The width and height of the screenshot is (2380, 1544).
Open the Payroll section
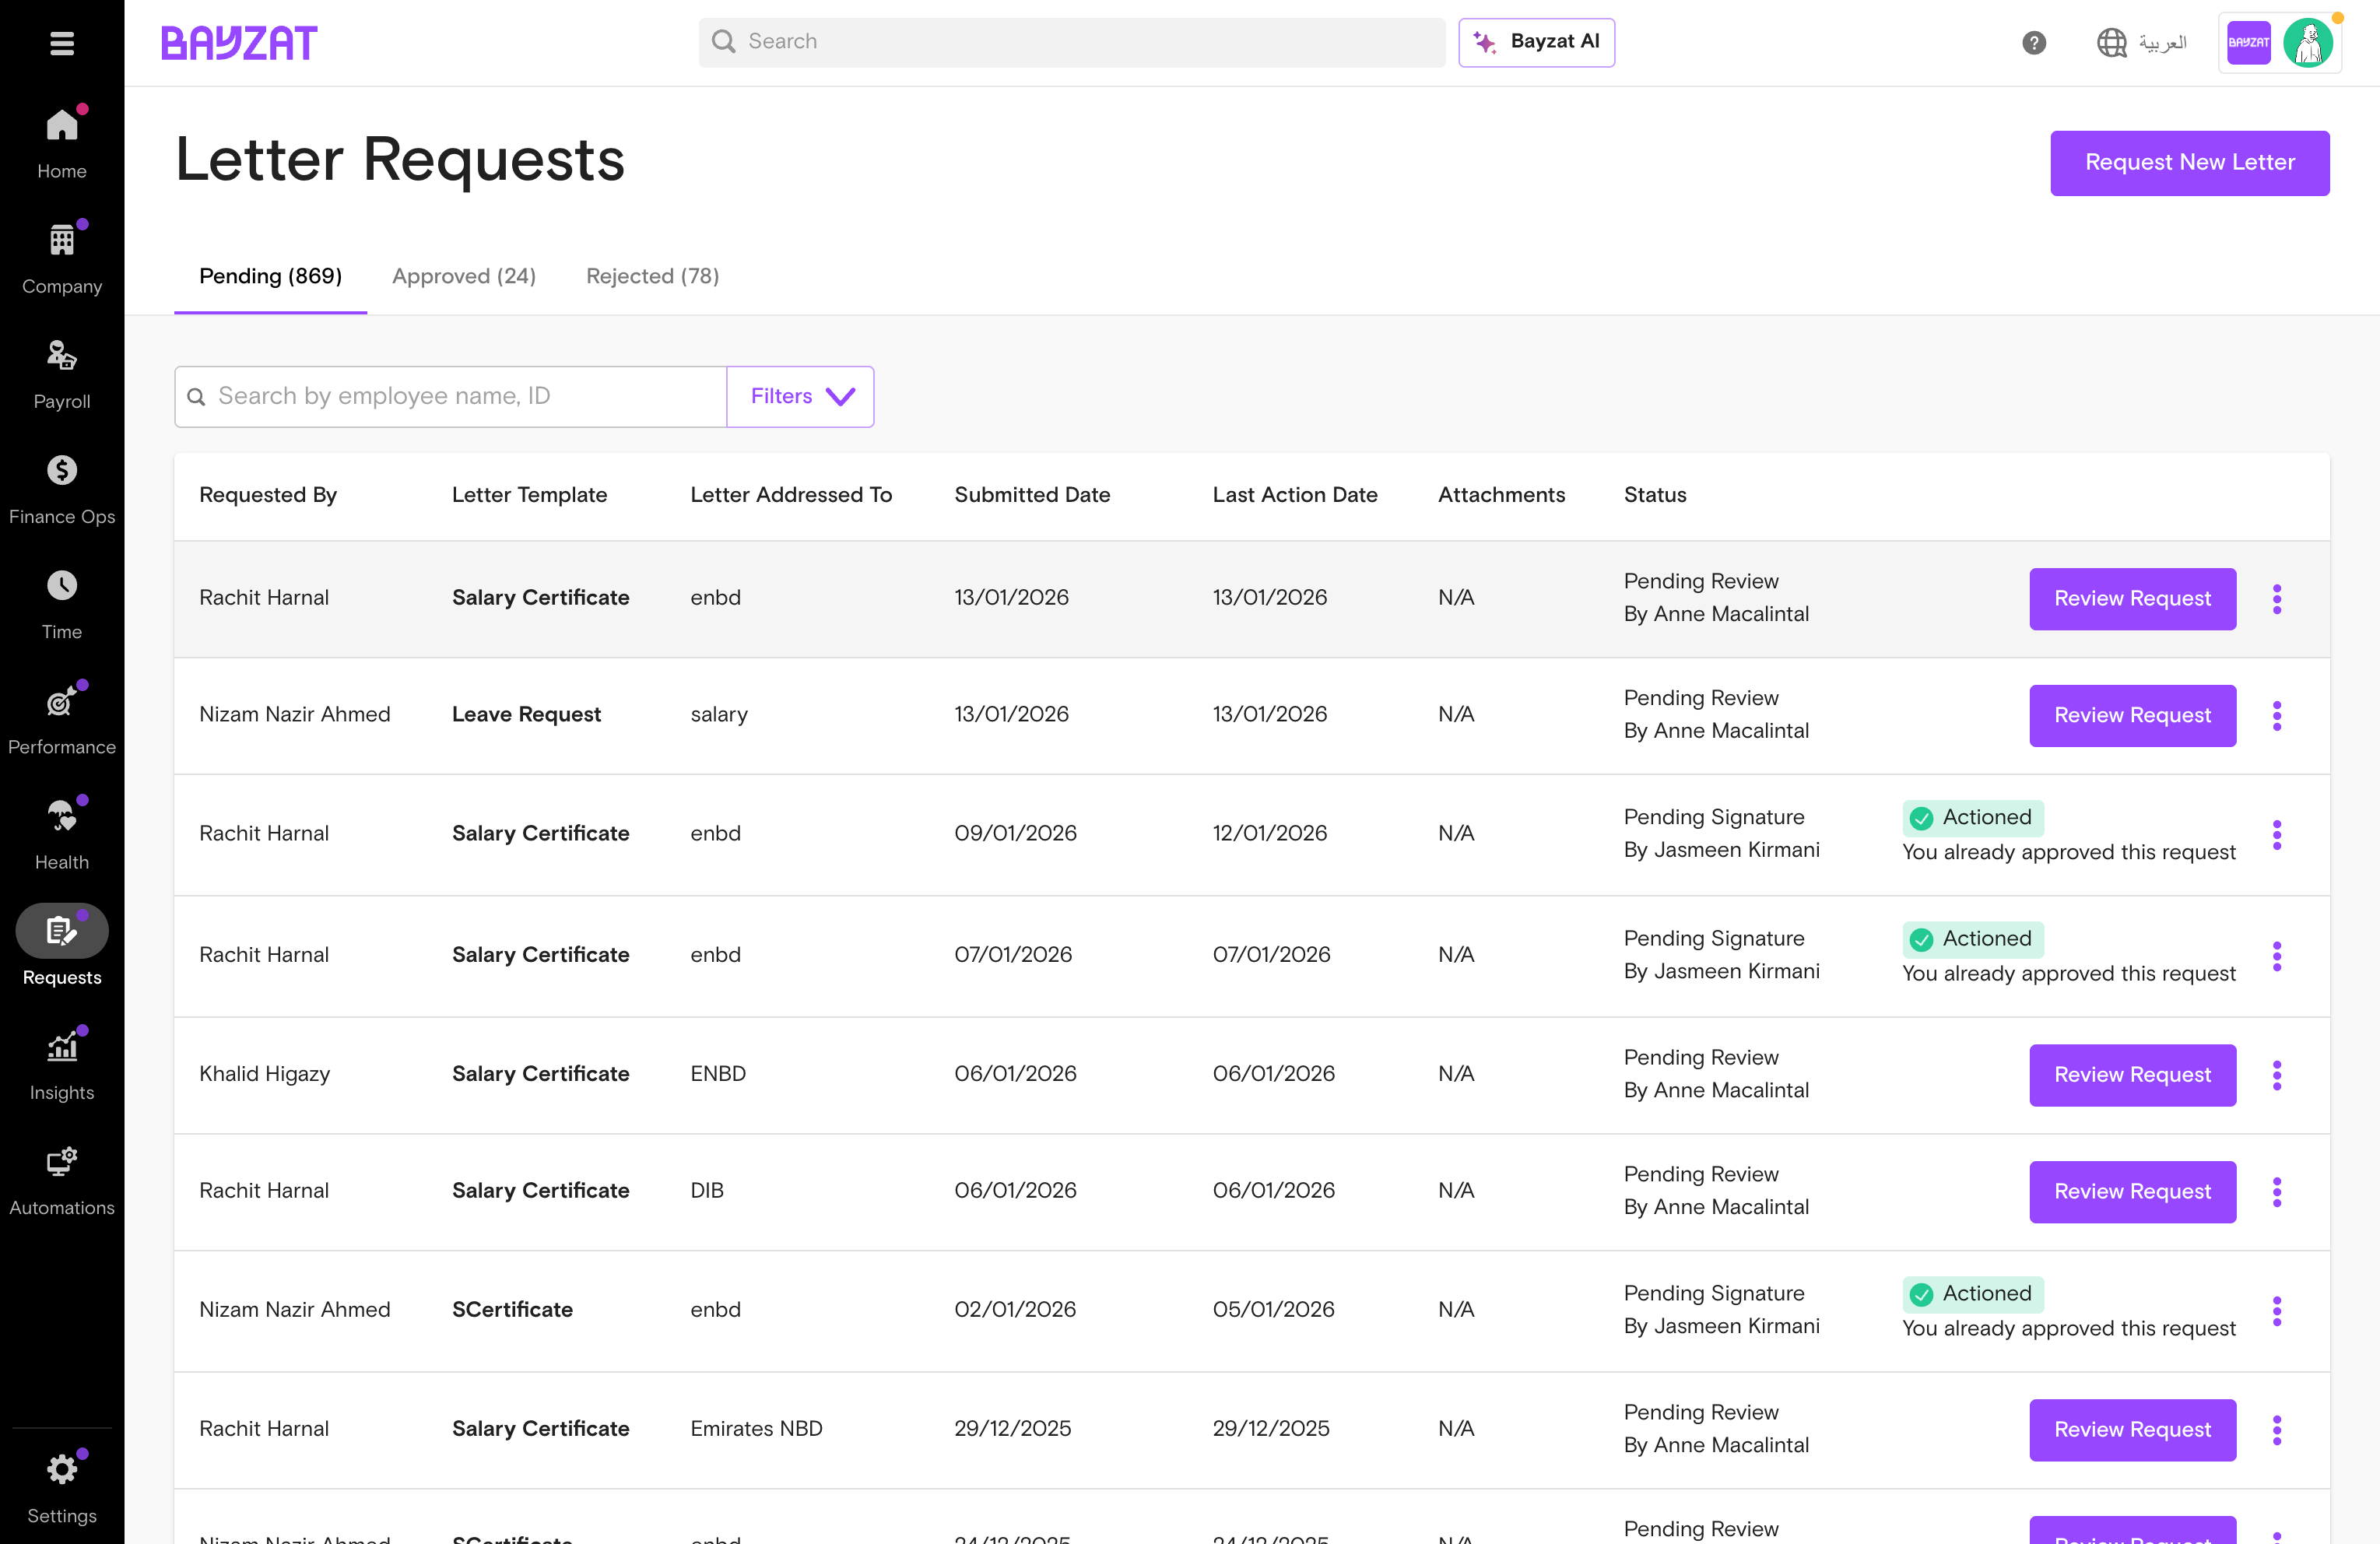(62, 374)
